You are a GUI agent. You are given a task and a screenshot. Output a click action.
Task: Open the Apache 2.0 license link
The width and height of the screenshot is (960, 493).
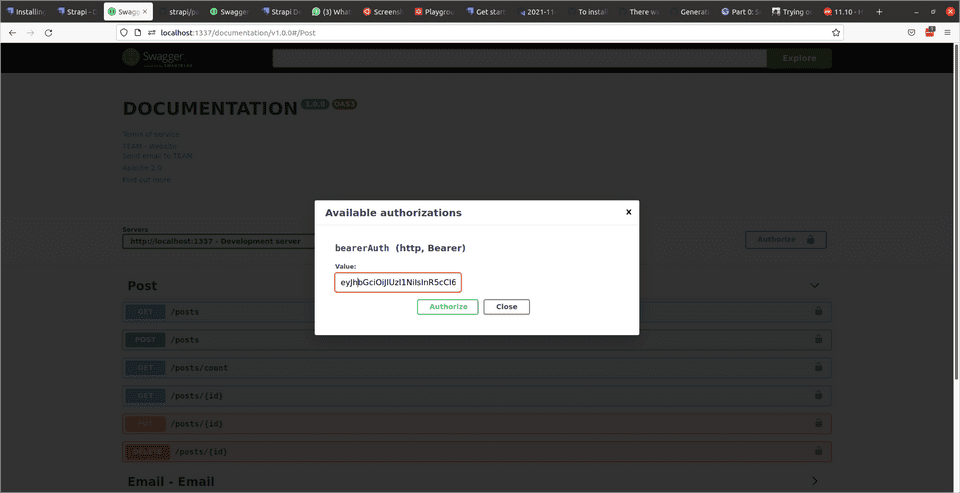(x=142, y=168)
